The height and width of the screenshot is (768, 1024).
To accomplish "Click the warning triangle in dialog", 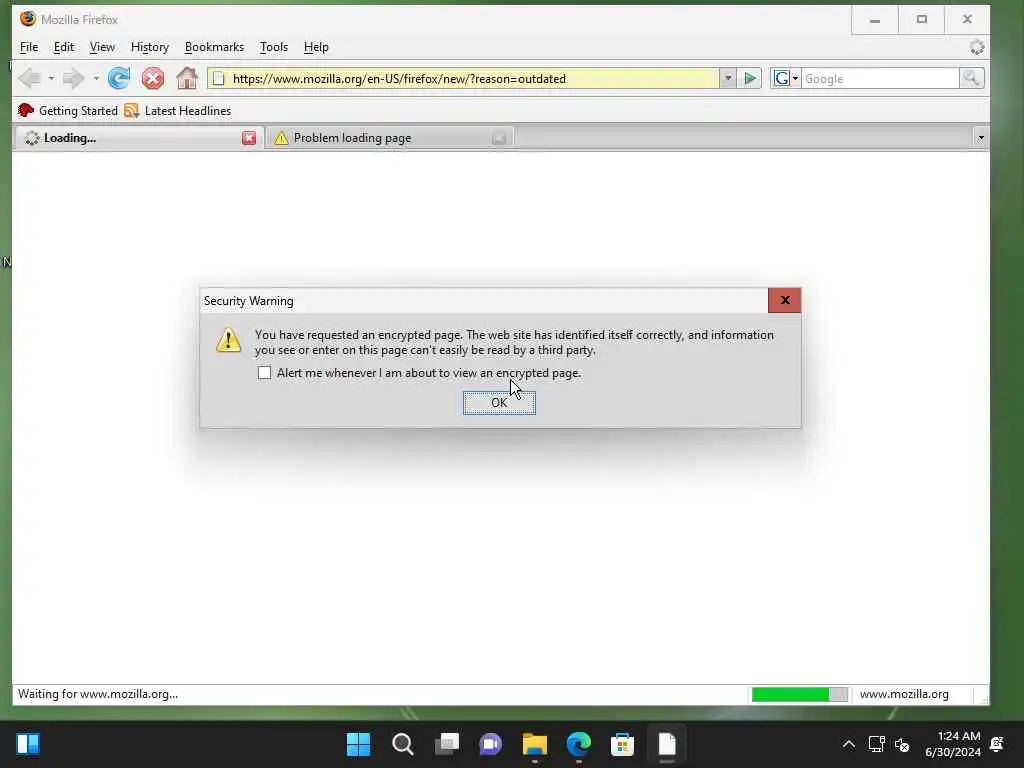I will point(229,340).
